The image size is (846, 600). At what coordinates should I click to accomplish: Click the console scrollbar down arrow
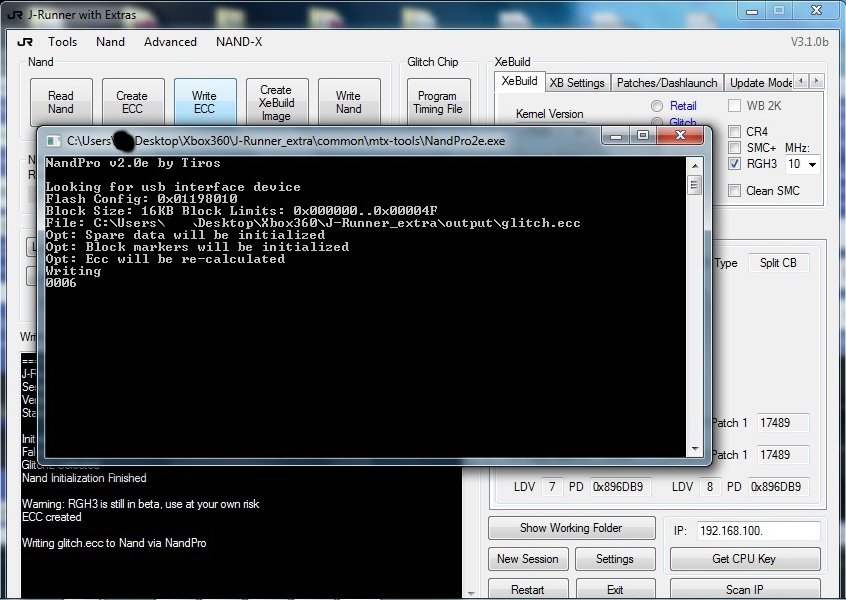pos(695,449)
